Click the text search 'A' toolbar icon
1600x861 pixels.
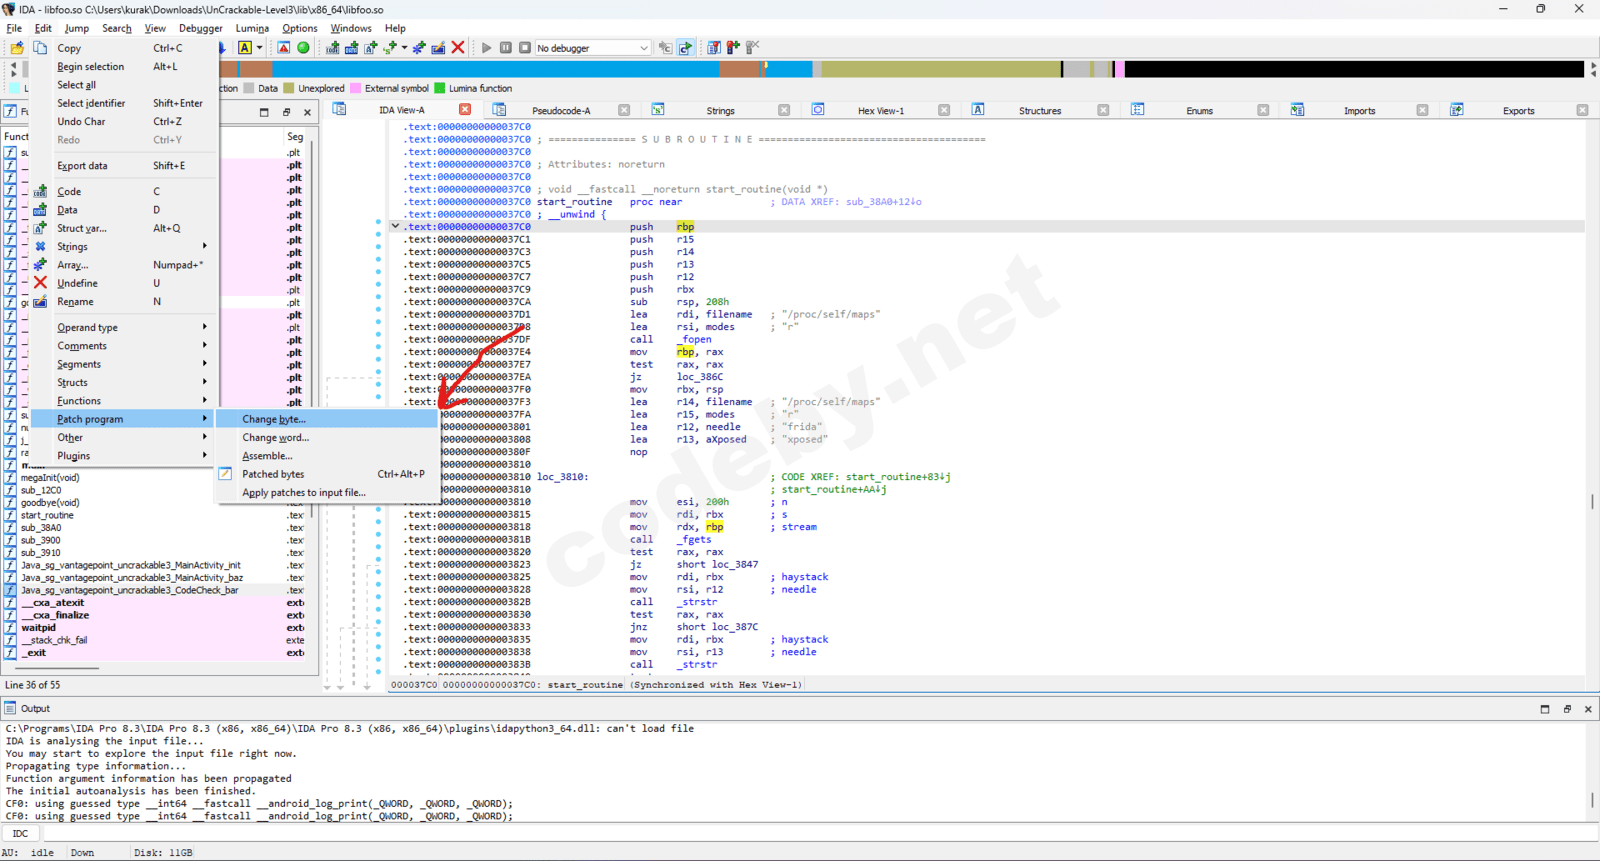point(245,48)
